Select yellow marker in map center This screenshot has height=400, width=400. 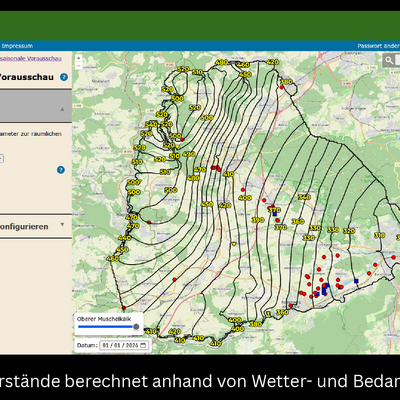[x=234, y=244]
